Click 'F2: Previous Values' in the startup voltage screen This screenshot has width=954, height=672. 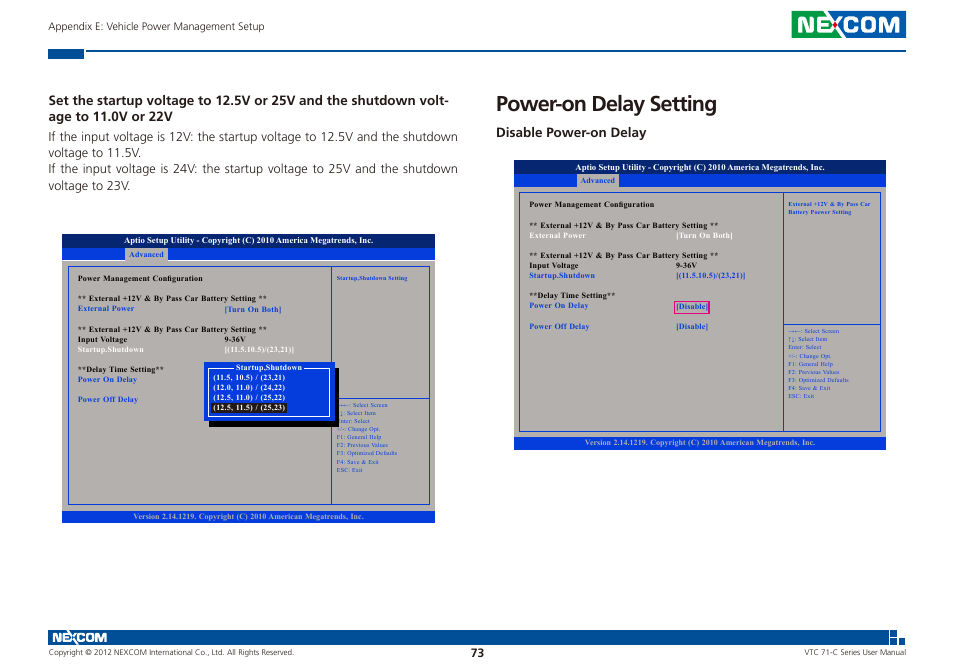tap(362, 445)
